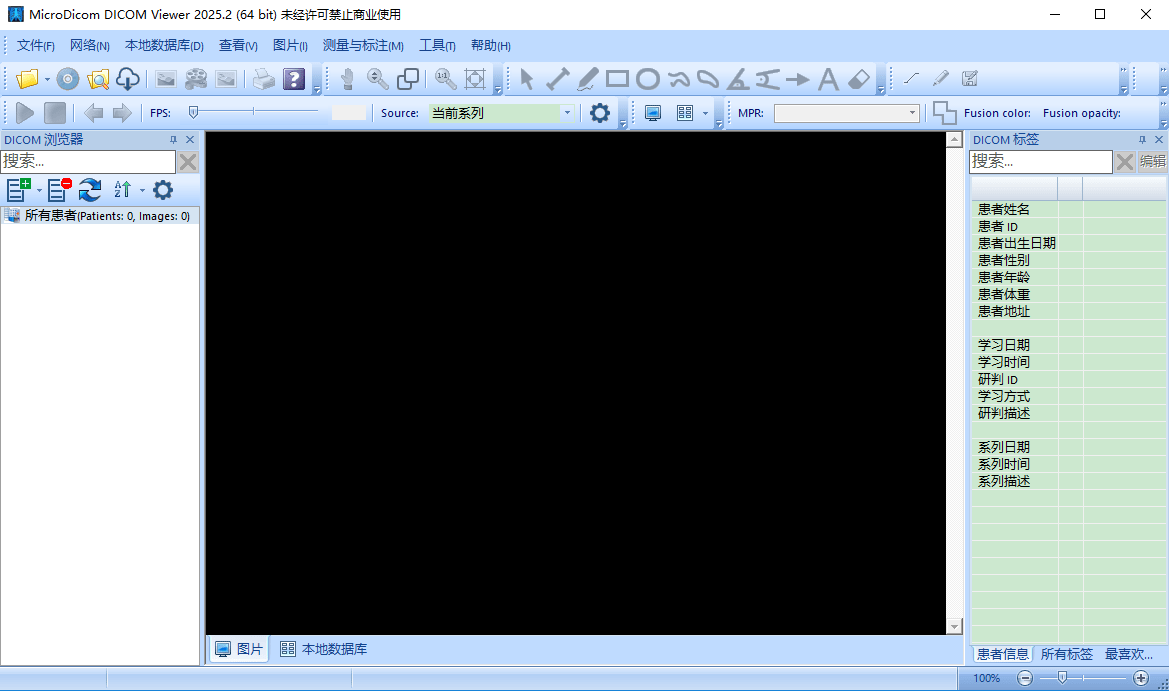
Task: Switch to the 所有标签 tab
Action: coord(1066,654)
